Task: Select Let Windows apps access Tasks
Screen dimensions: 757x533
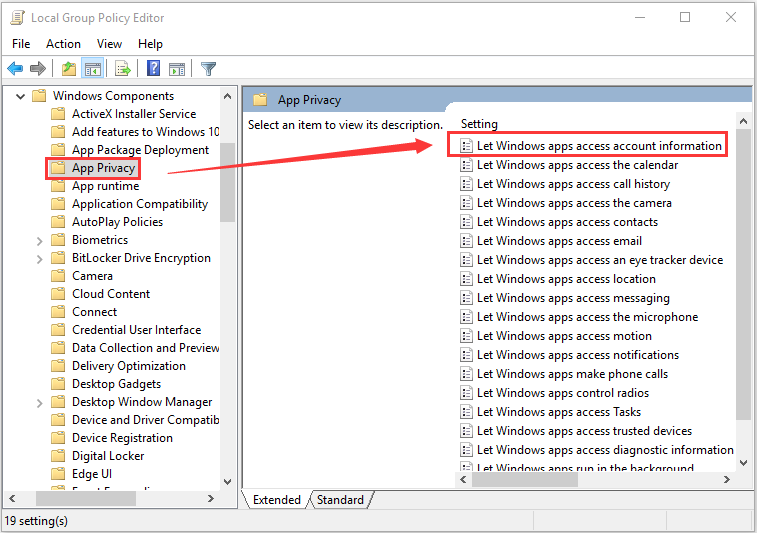Action: [559, 412]
